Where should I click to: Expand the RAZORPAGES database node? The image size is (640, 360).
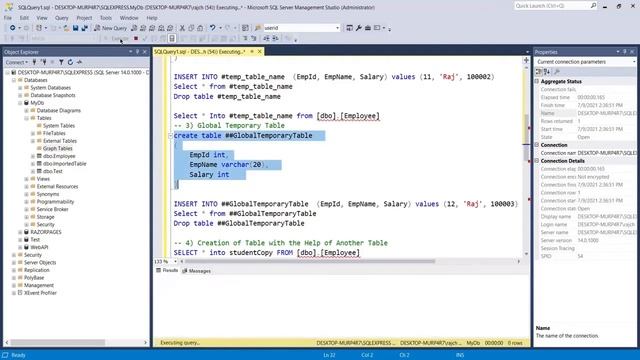[20, 232]
